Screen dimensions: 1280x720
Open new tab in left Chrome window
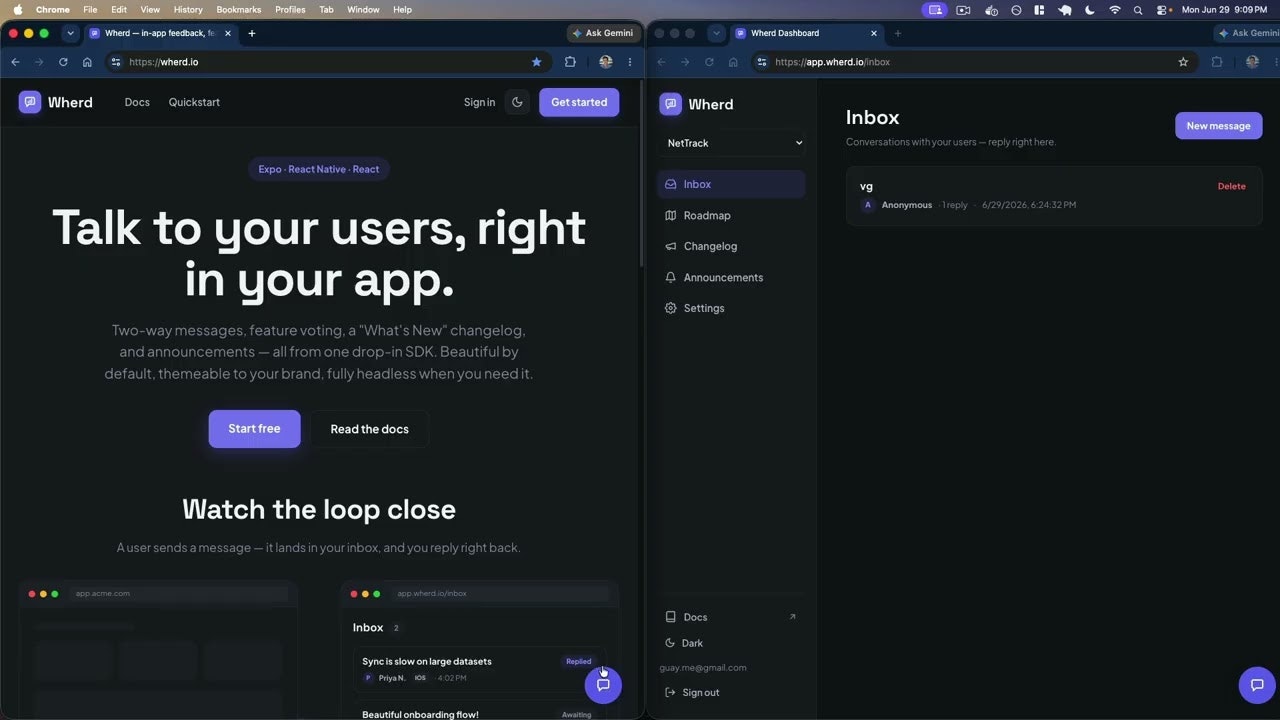(251, 33)
